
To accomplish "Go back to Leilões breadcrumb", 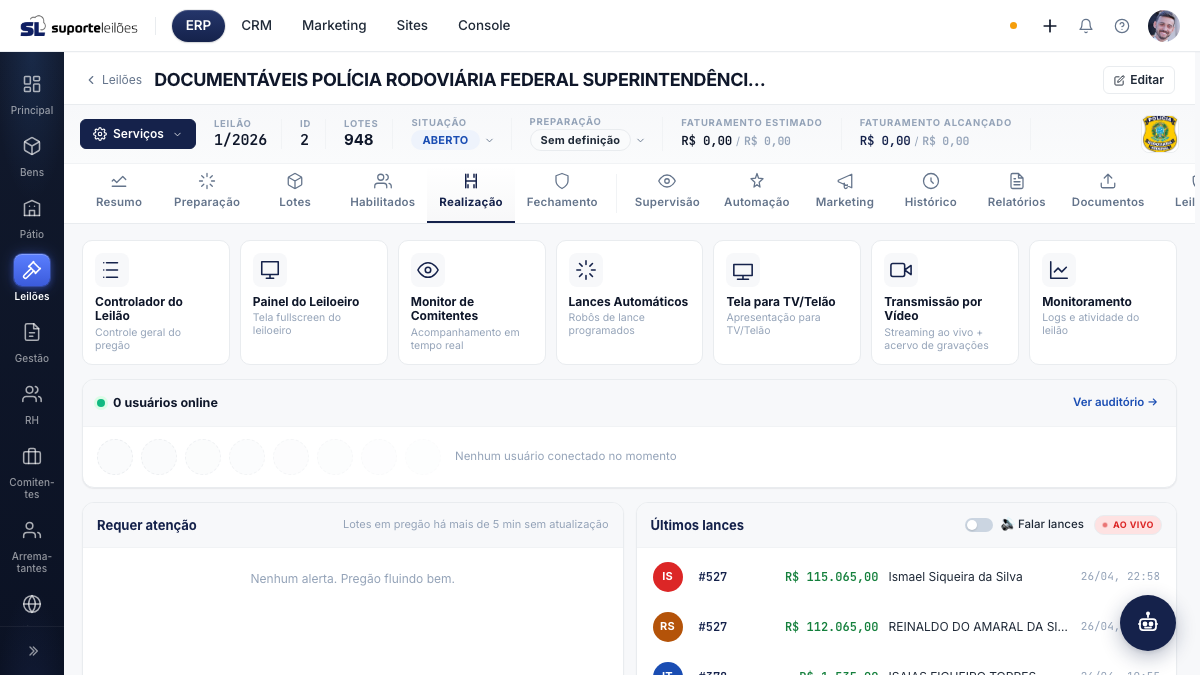I will (x=114, y=80).
